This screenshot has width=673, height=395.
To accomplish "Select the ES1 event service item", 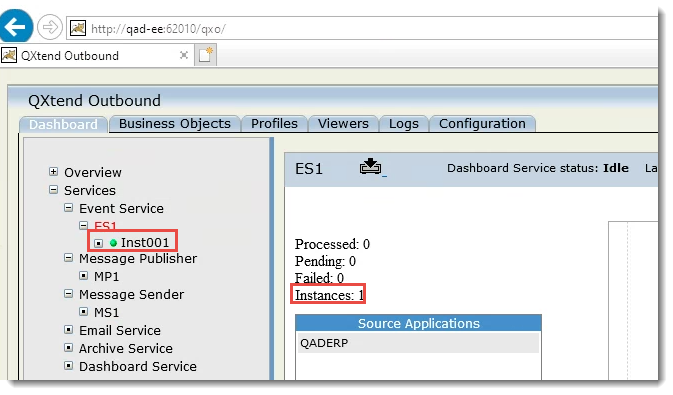I will 105,225.
